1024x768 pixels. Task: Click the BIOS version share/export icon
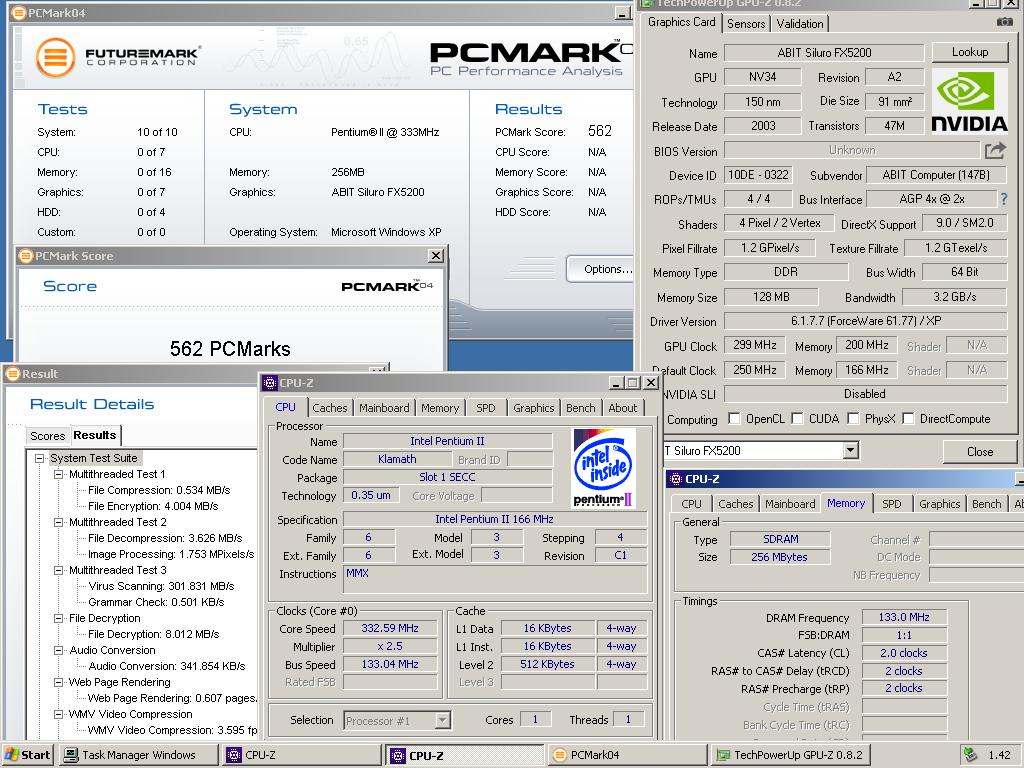click(995, 151)
